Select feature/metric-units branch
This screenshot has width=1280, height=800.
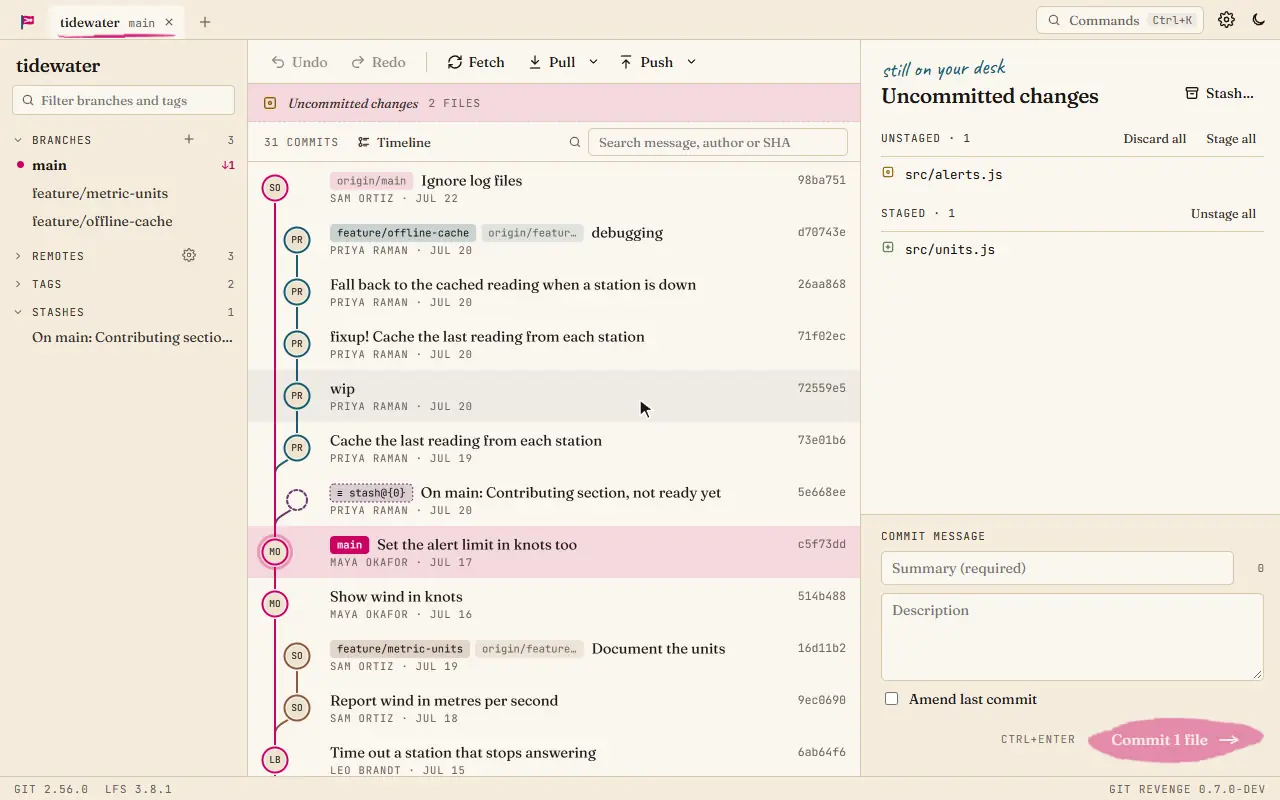[124, 194]
